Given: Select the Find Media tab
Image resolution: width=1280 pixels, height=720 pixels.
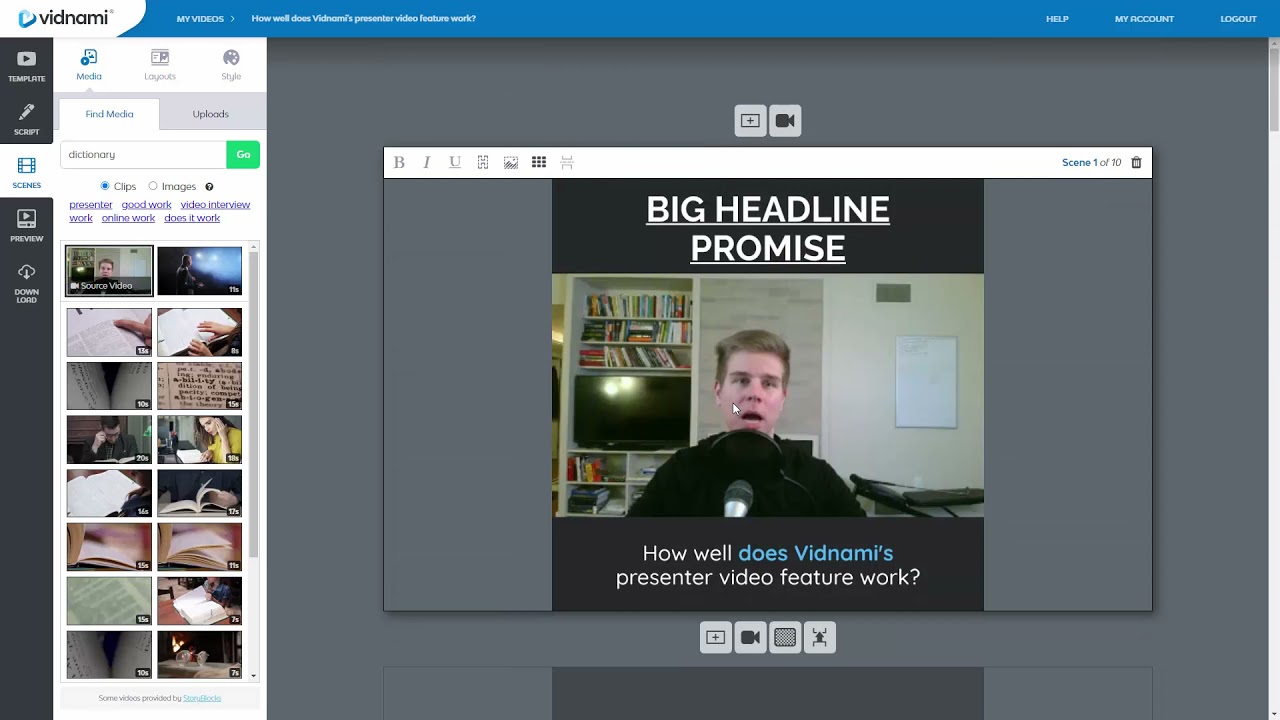Looking at the screenshot, I should [x=109, y=114].
